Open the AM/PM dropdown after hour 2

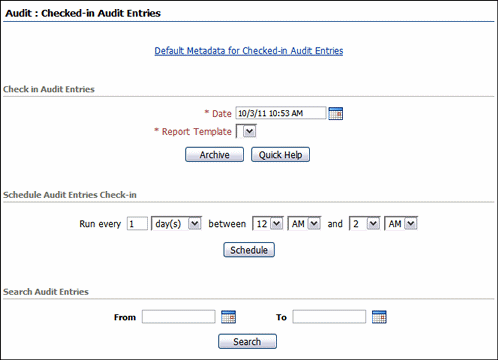[x=401, y=223]
